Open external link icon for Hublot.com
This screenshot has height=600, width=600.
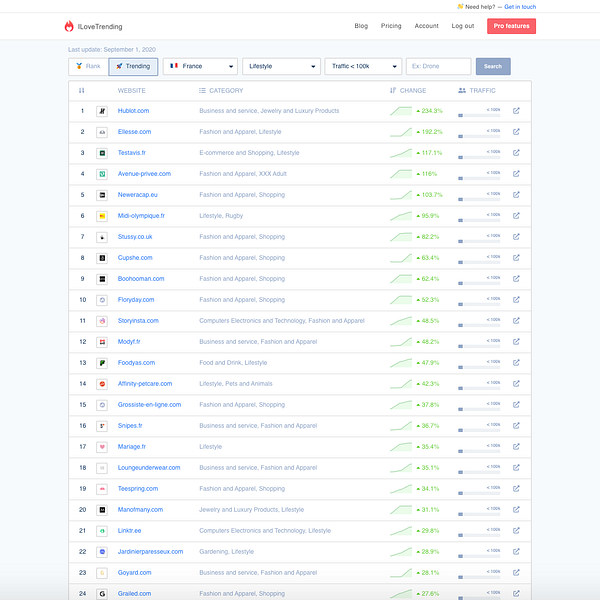click(x=516, y=111)
